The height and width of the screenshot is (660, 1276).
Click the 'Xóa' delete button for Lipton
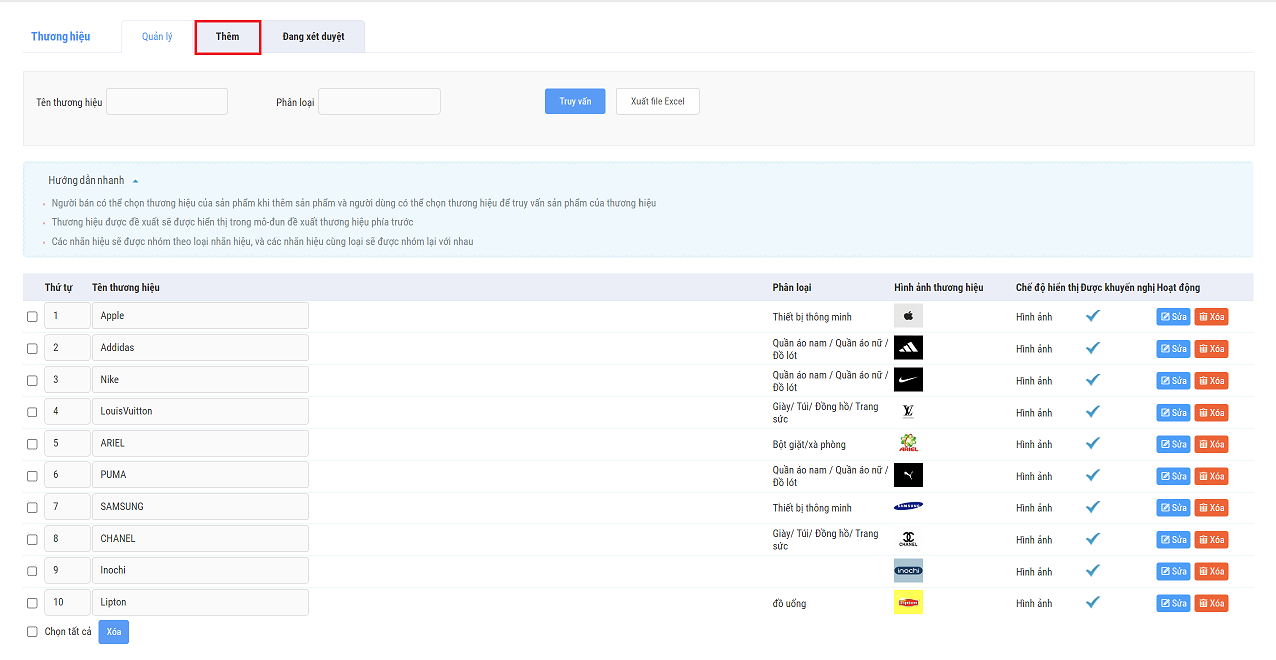tap(1210, 603)
